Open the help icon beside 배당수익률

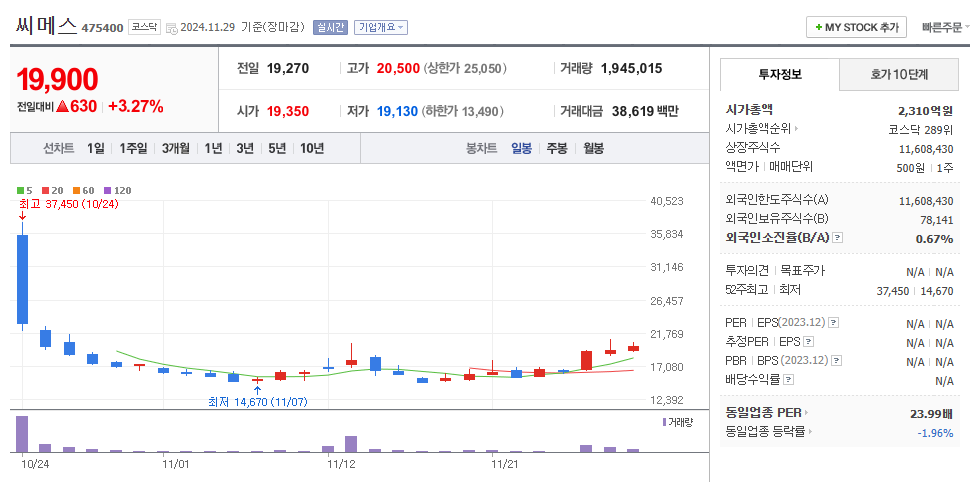click(x=788, y=379)
